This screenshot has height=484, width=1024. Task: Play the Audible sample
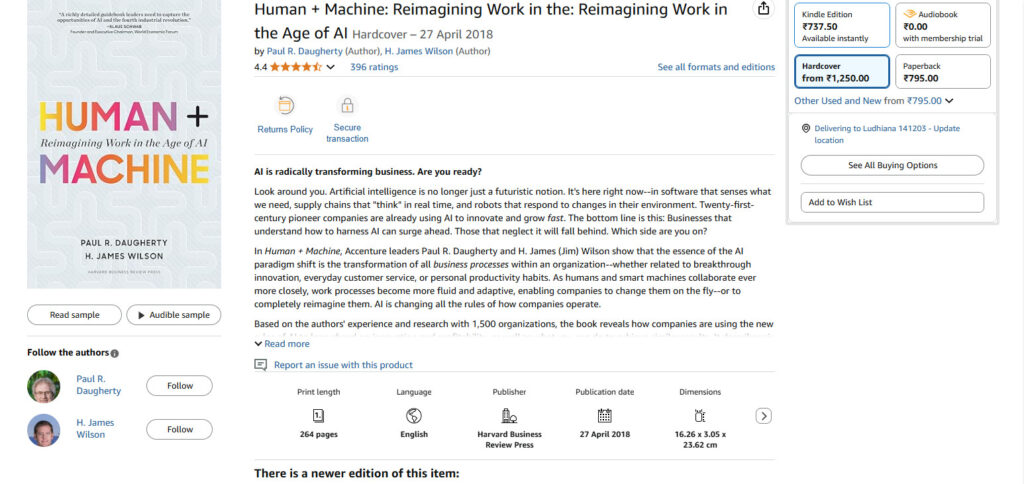click(174, 315)
